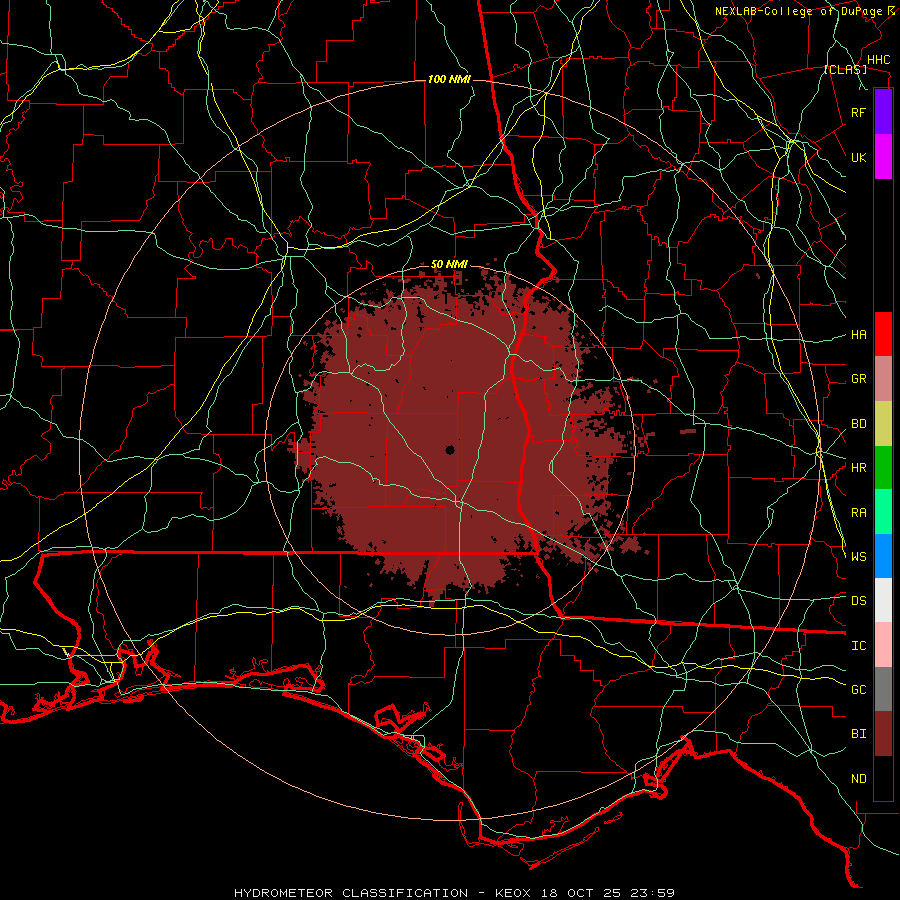Click the HA legend label
The height and width of the screenshot is (900, 900).
(858, 335)
